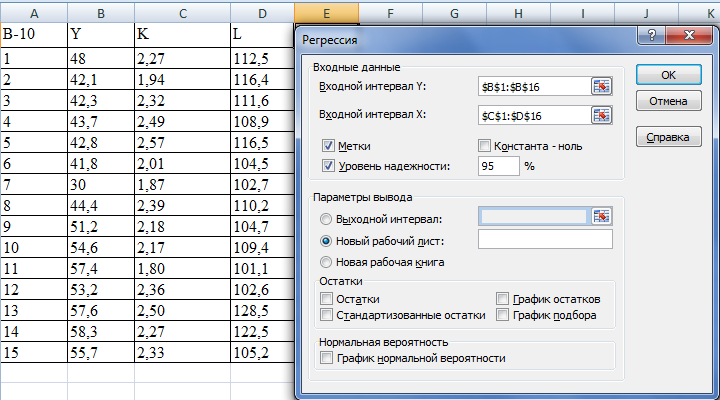Click cell with value 104,5

point(262,163)
